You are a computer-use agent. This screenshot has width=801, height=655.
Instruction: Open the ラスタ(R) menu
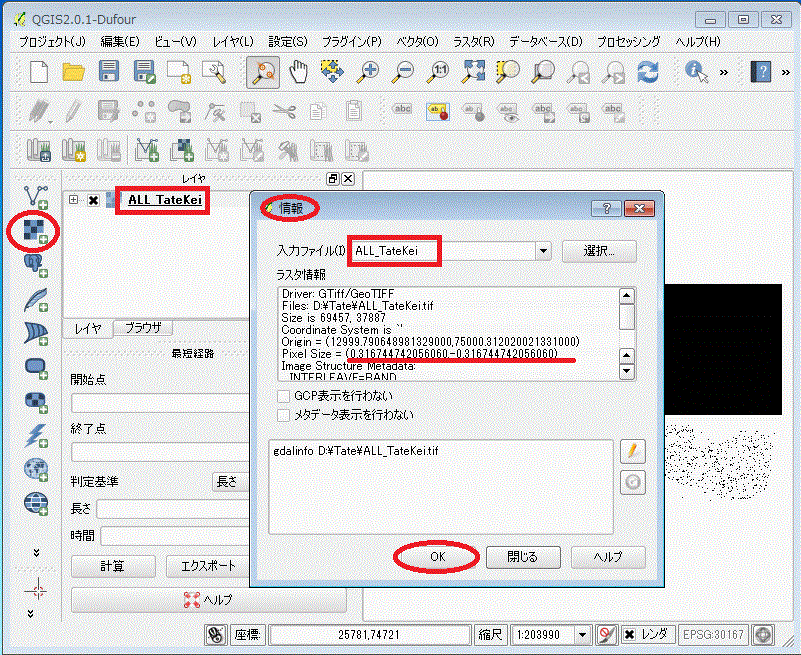click(473, 41)
